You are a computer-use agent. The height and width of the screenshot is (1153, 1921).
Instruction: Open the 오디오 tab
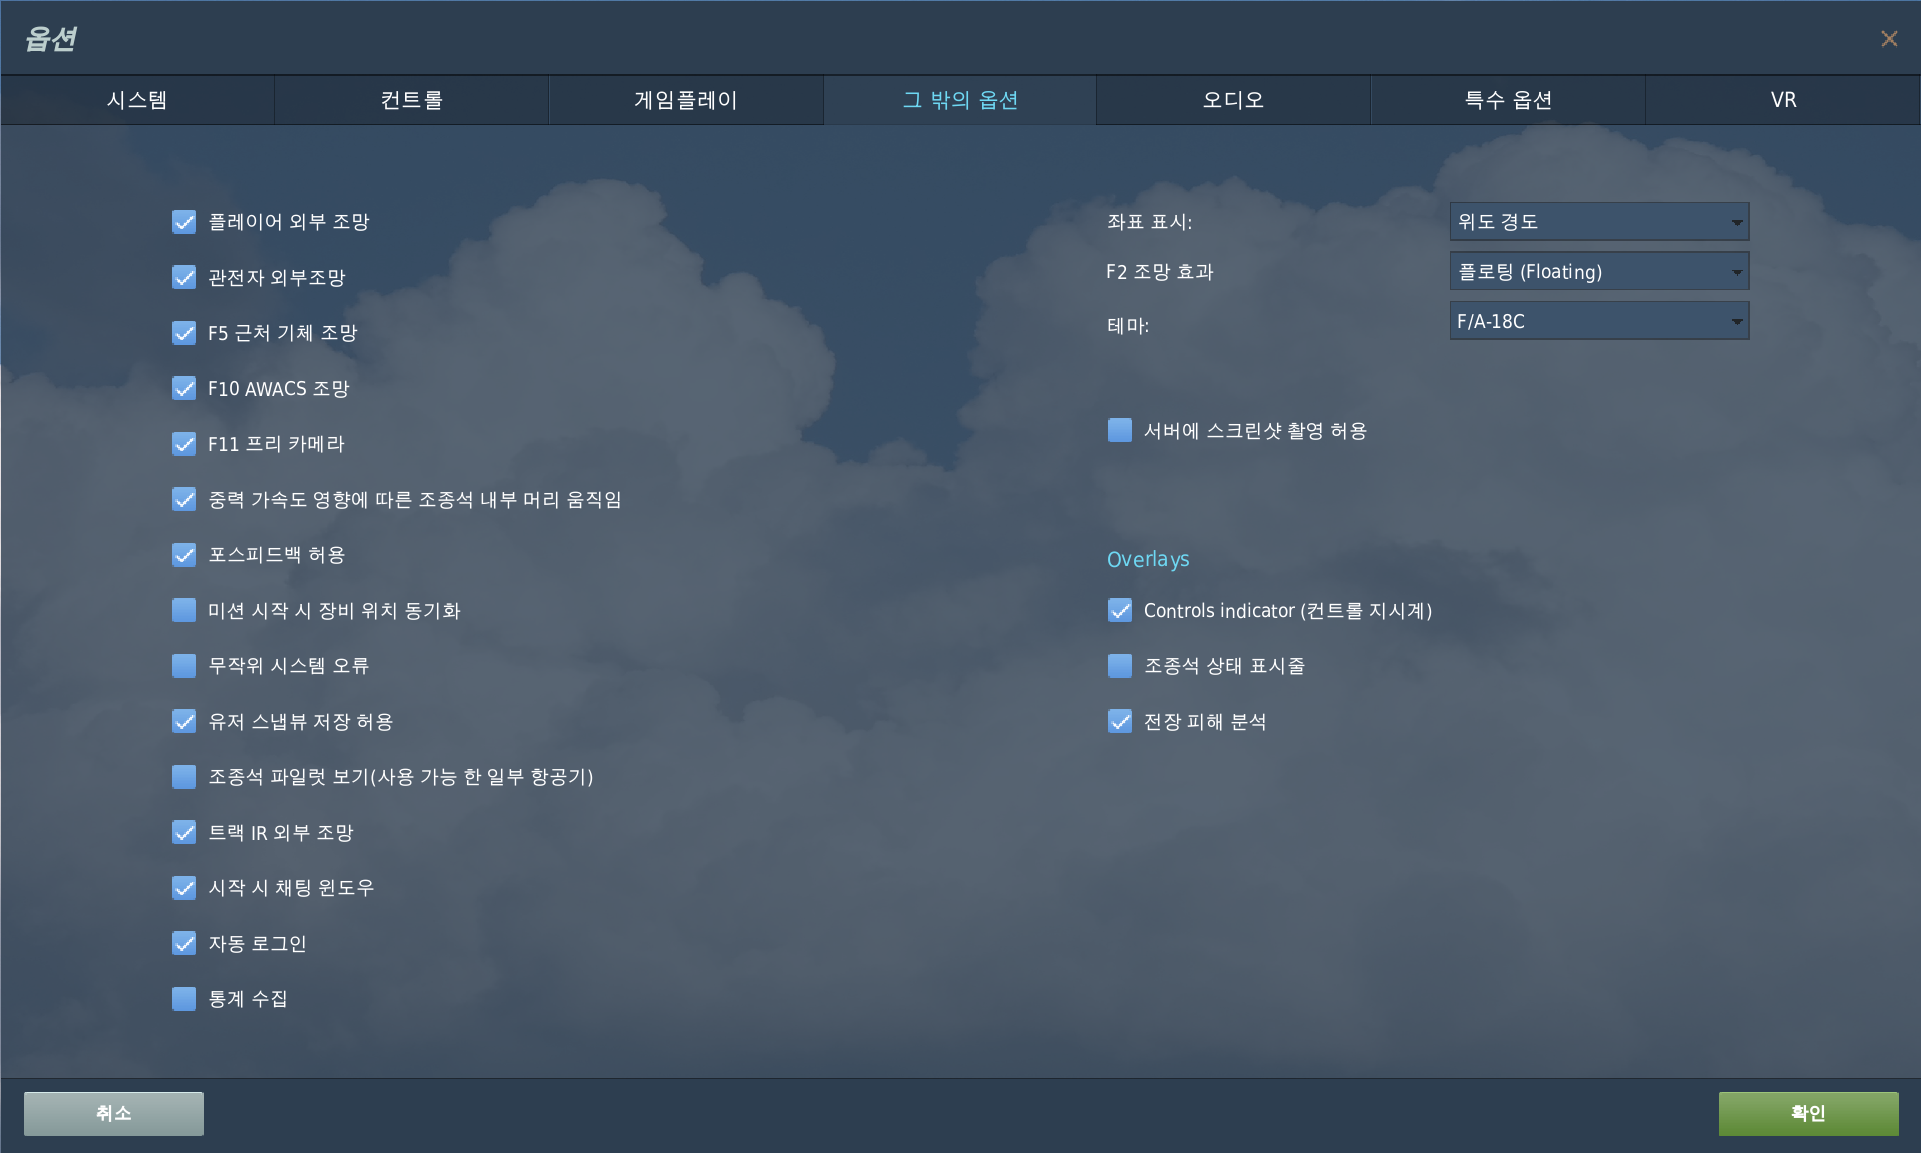point(1233,100)
